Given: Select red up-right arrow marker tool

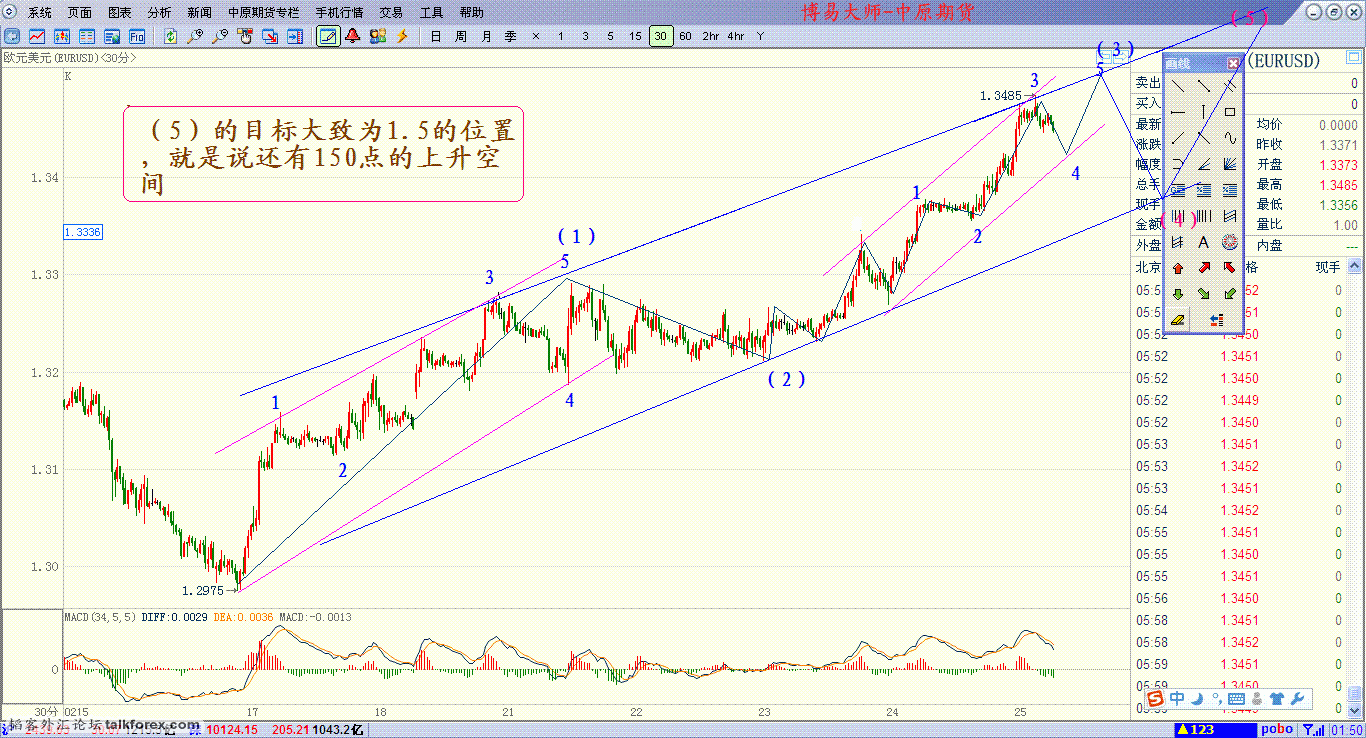Looking at the screenshot, I should tap(1204, 267).
